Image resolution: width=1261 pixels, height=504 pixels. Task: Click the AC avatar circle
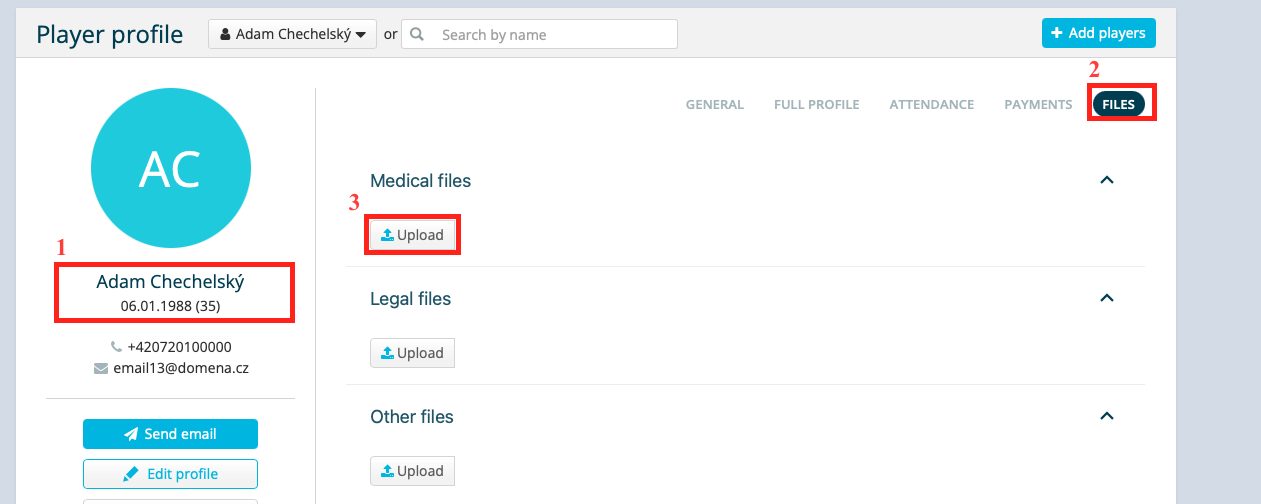[171, 169]
